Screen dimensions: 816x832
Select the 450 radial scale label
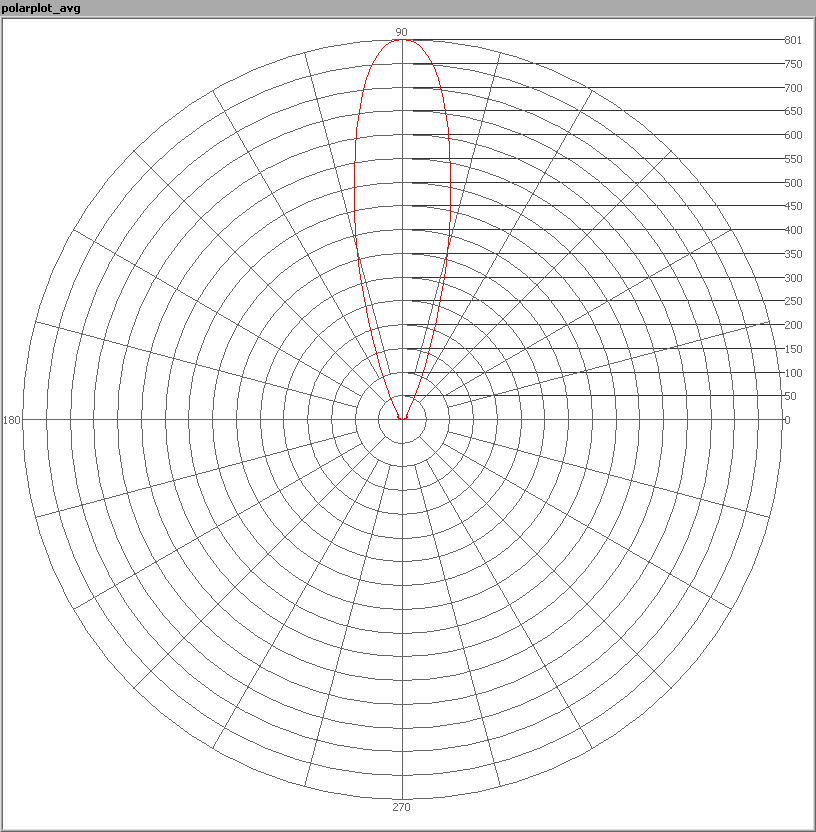793,206
